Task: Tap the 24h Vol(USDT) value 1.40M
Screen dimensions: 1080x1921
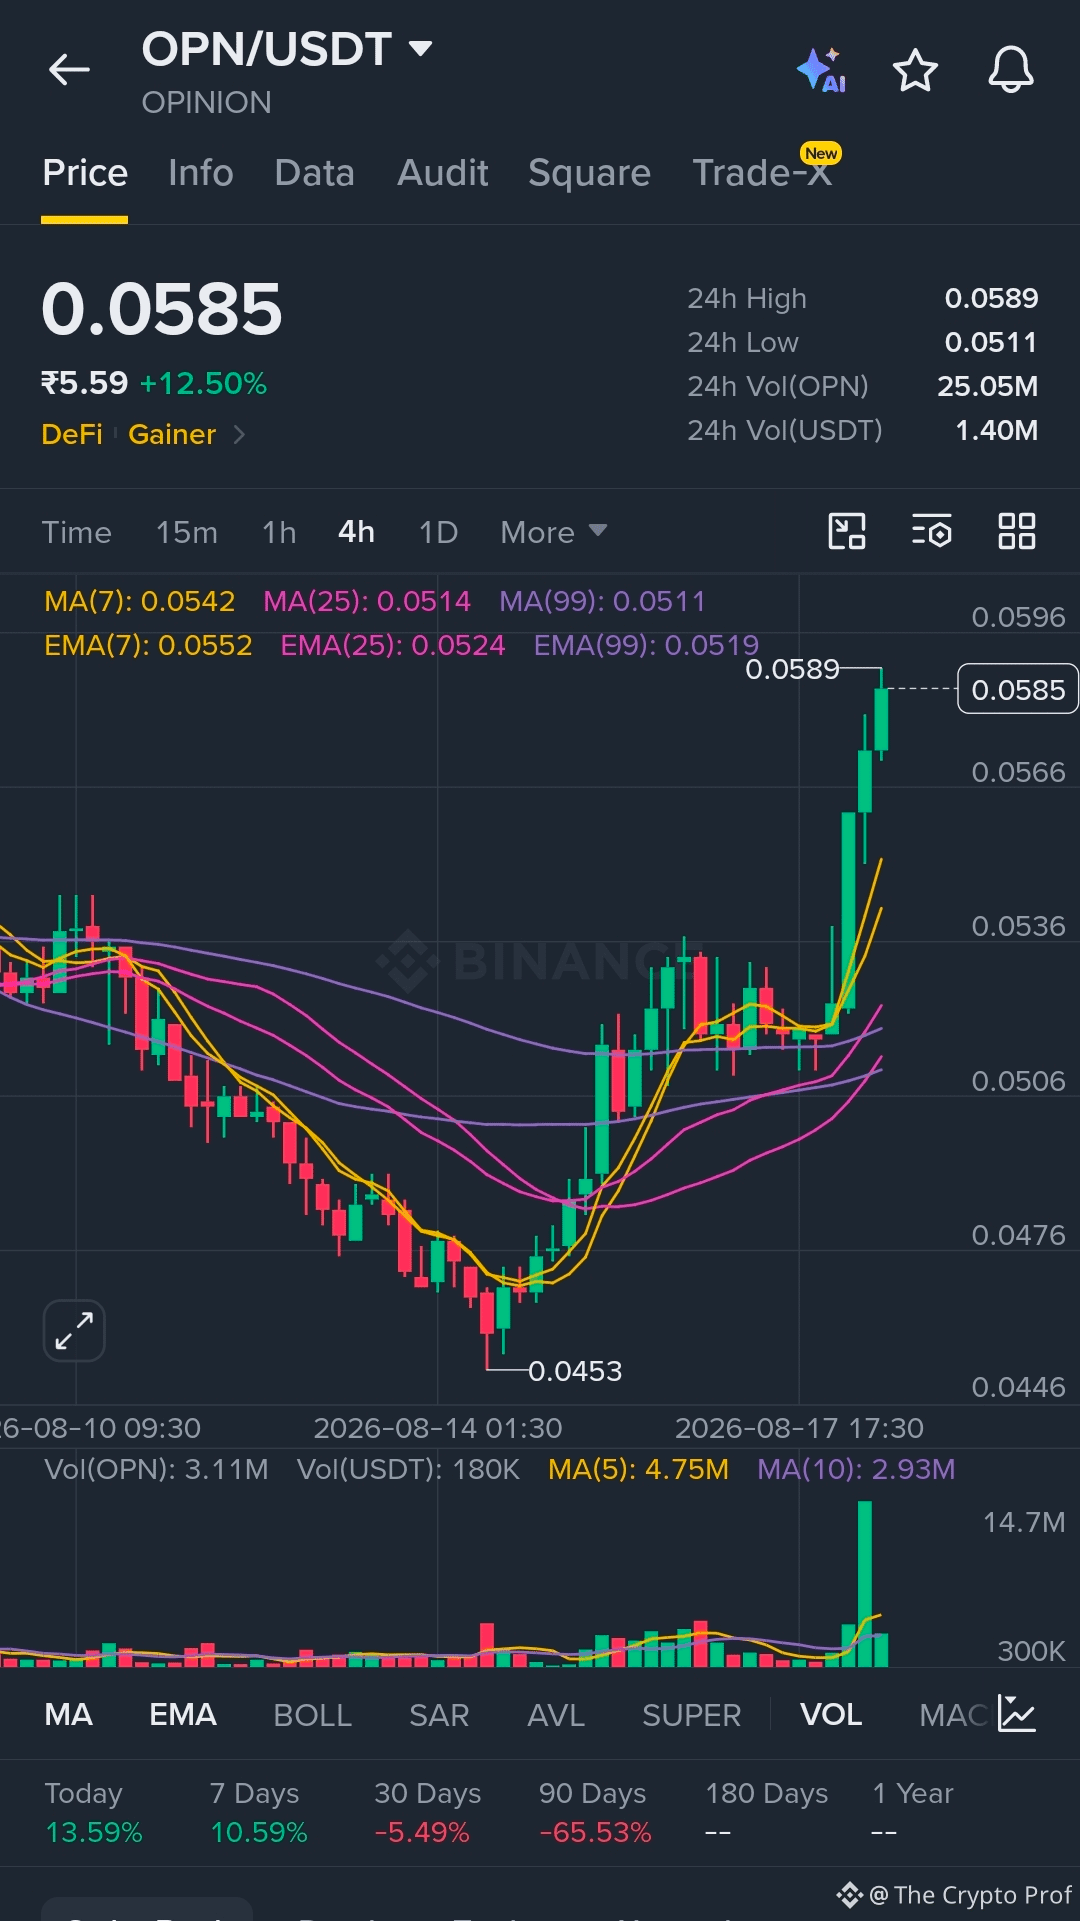Action: (x=996, y=430)
